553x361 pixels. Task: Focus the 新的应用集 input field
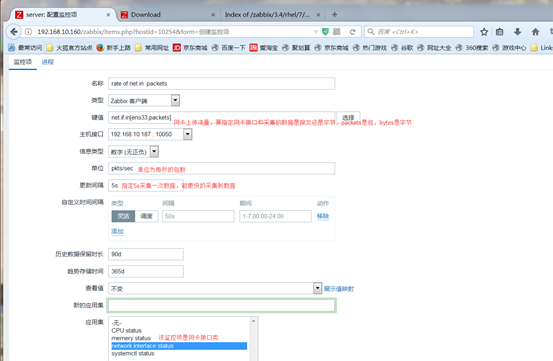[221, 305]
